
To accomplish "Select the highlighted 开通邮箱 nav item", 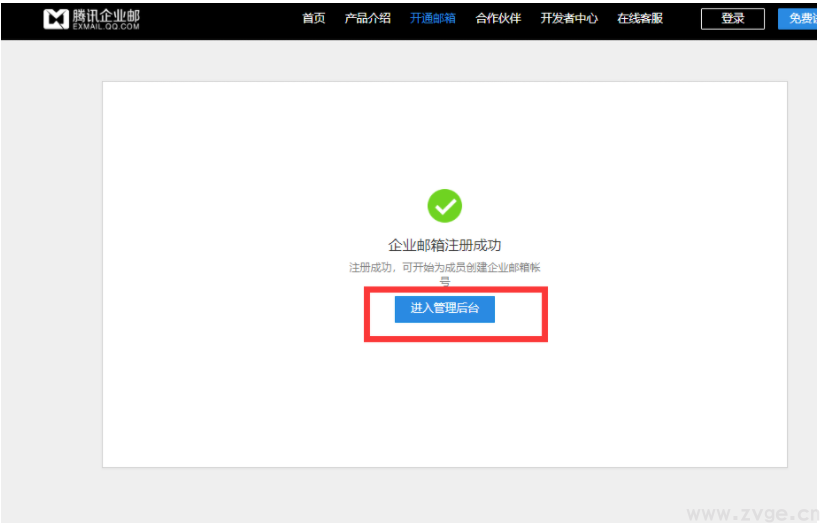I will [432, 18].
